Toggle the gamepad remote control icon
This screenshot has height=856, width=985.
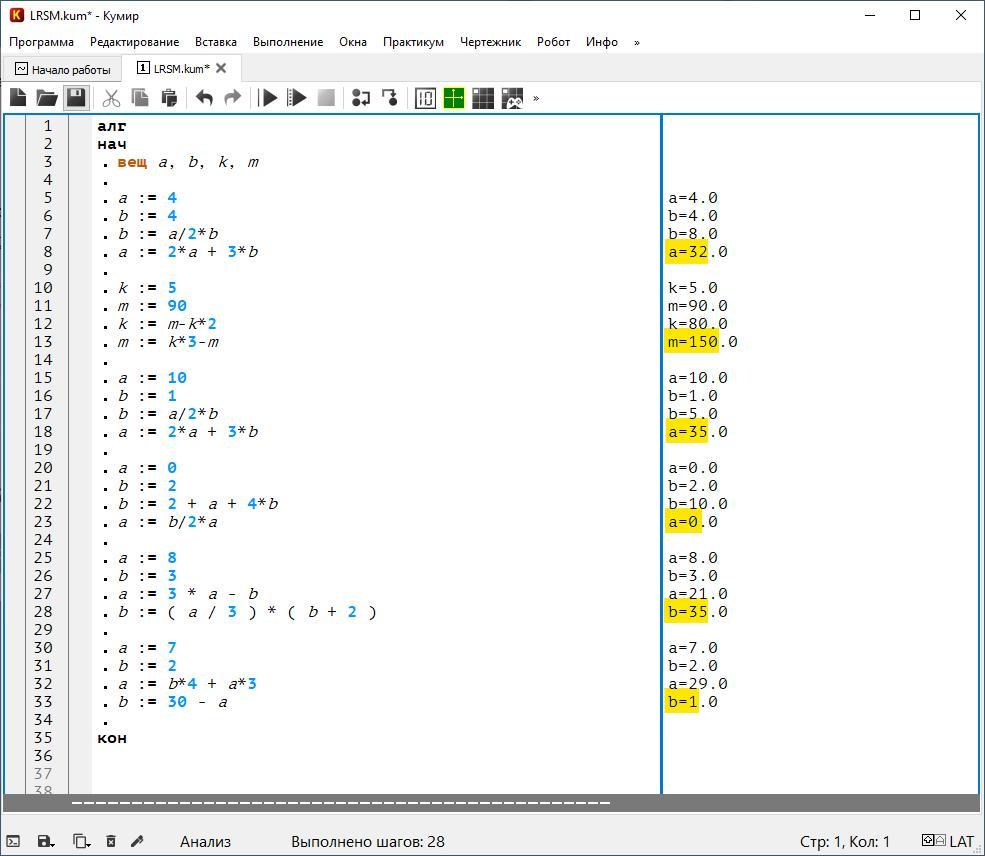[512, 98]
